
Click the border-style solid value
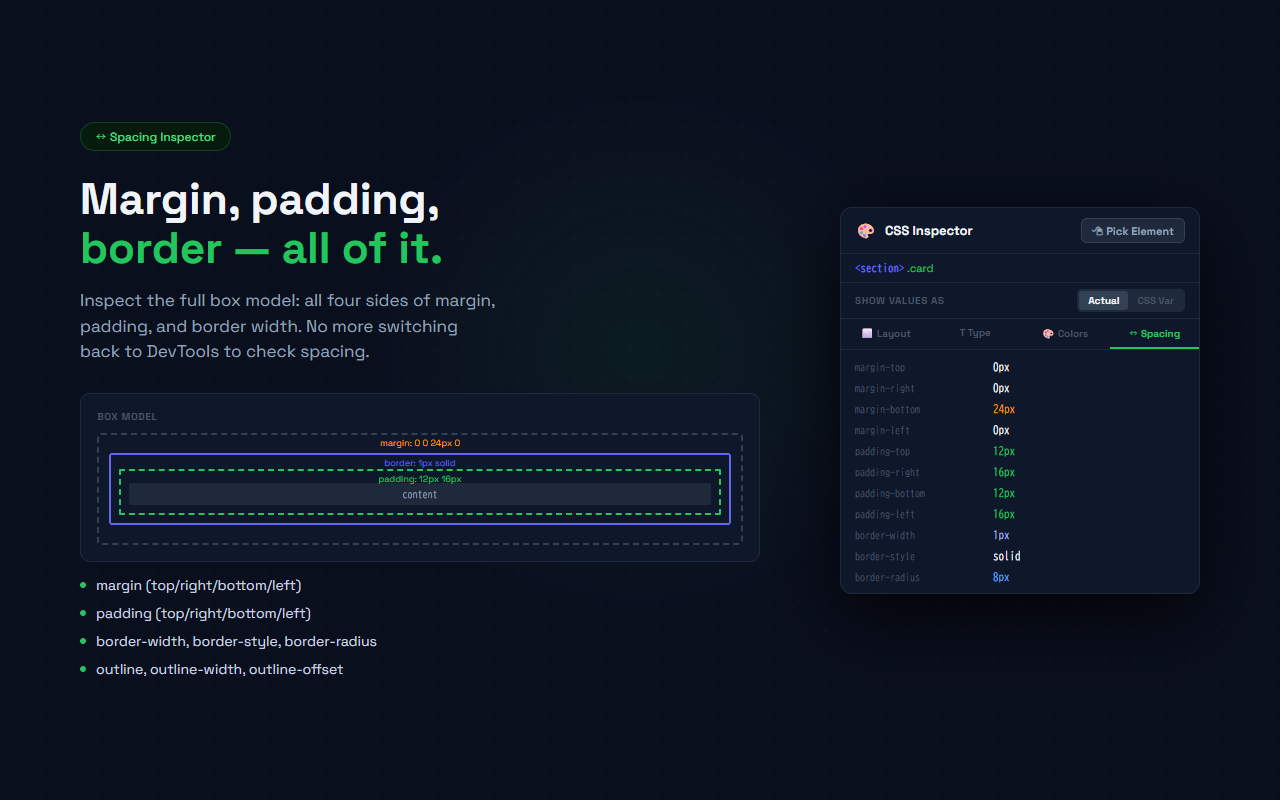(1006, 557)
